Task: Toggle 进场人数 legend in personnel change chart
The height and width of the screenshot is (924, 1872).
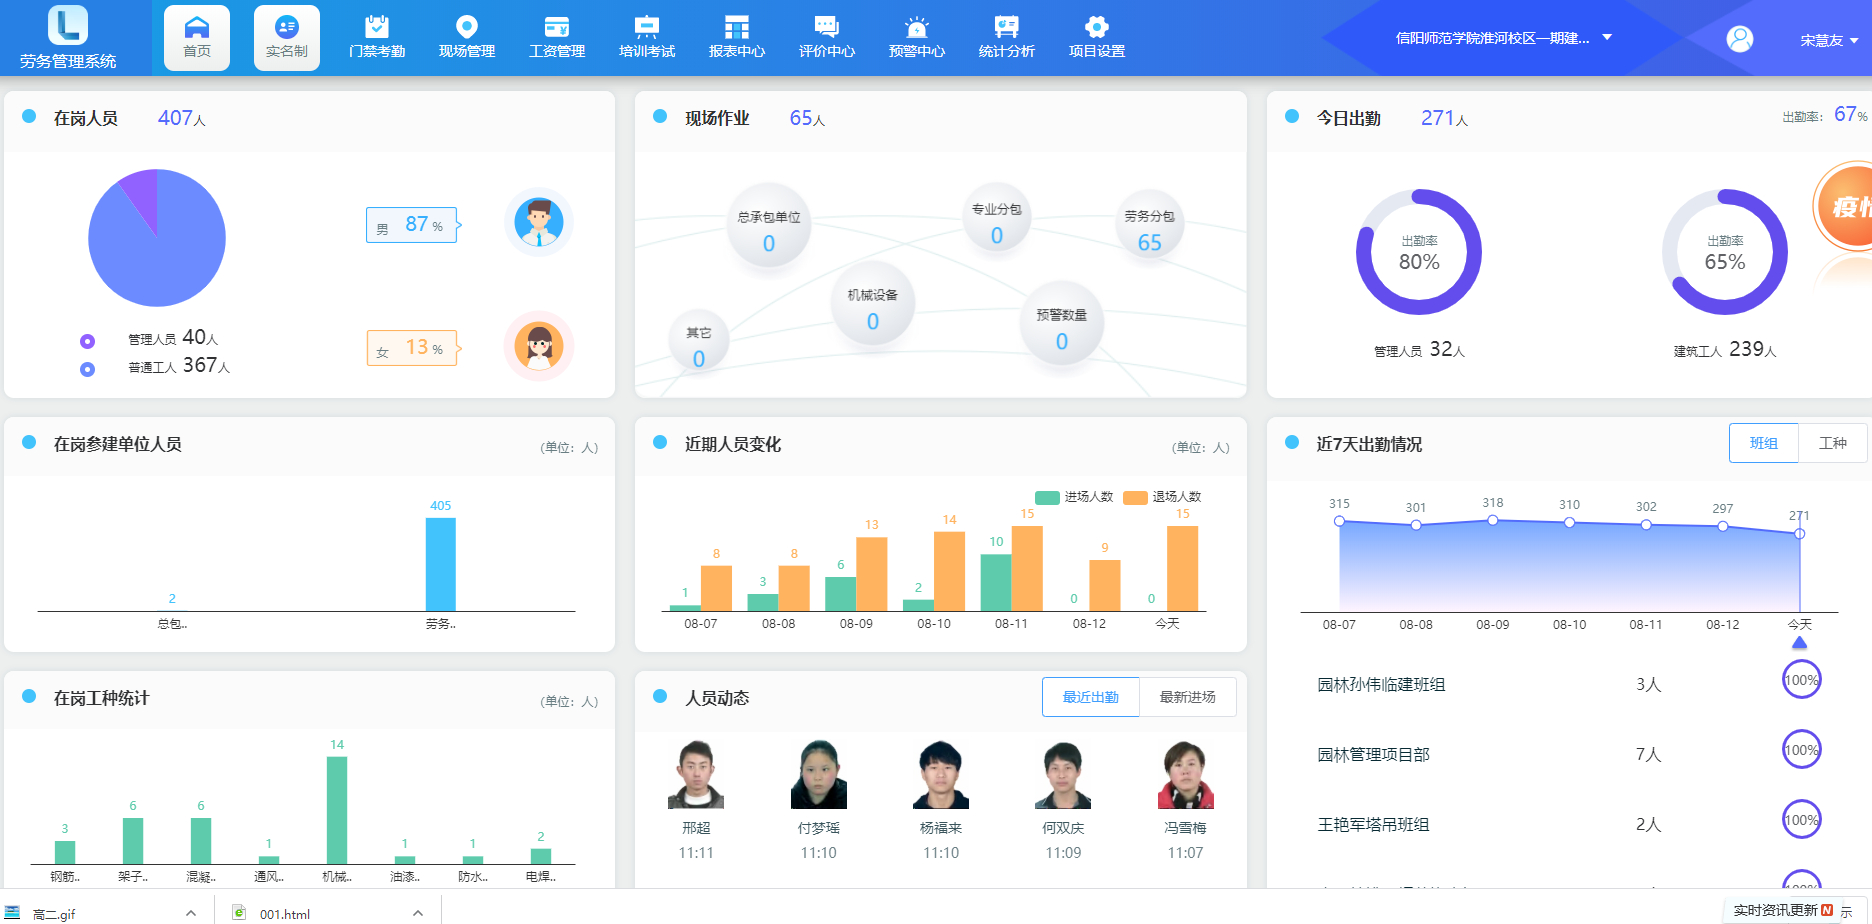Action: pos(1075,497)
